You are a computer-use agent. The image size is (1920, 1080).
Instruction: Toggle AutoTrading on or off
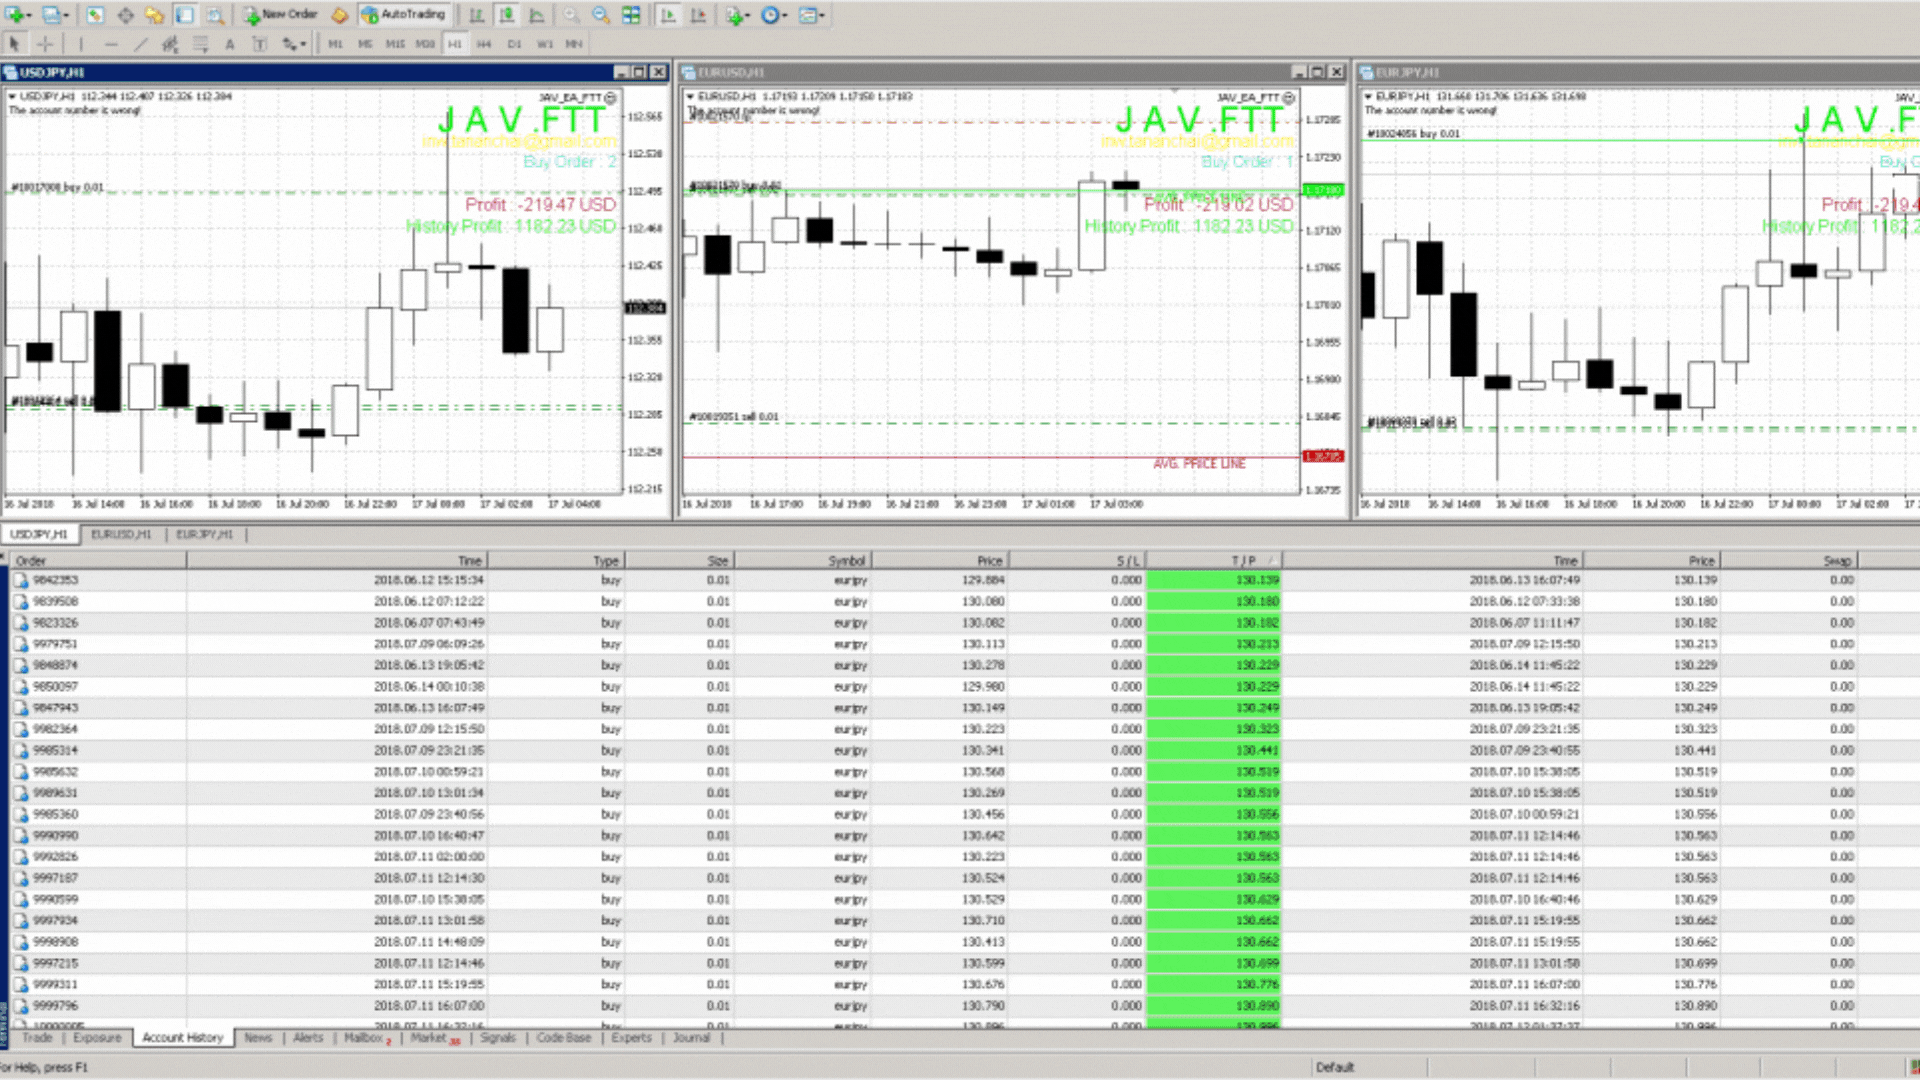[405, 15]
